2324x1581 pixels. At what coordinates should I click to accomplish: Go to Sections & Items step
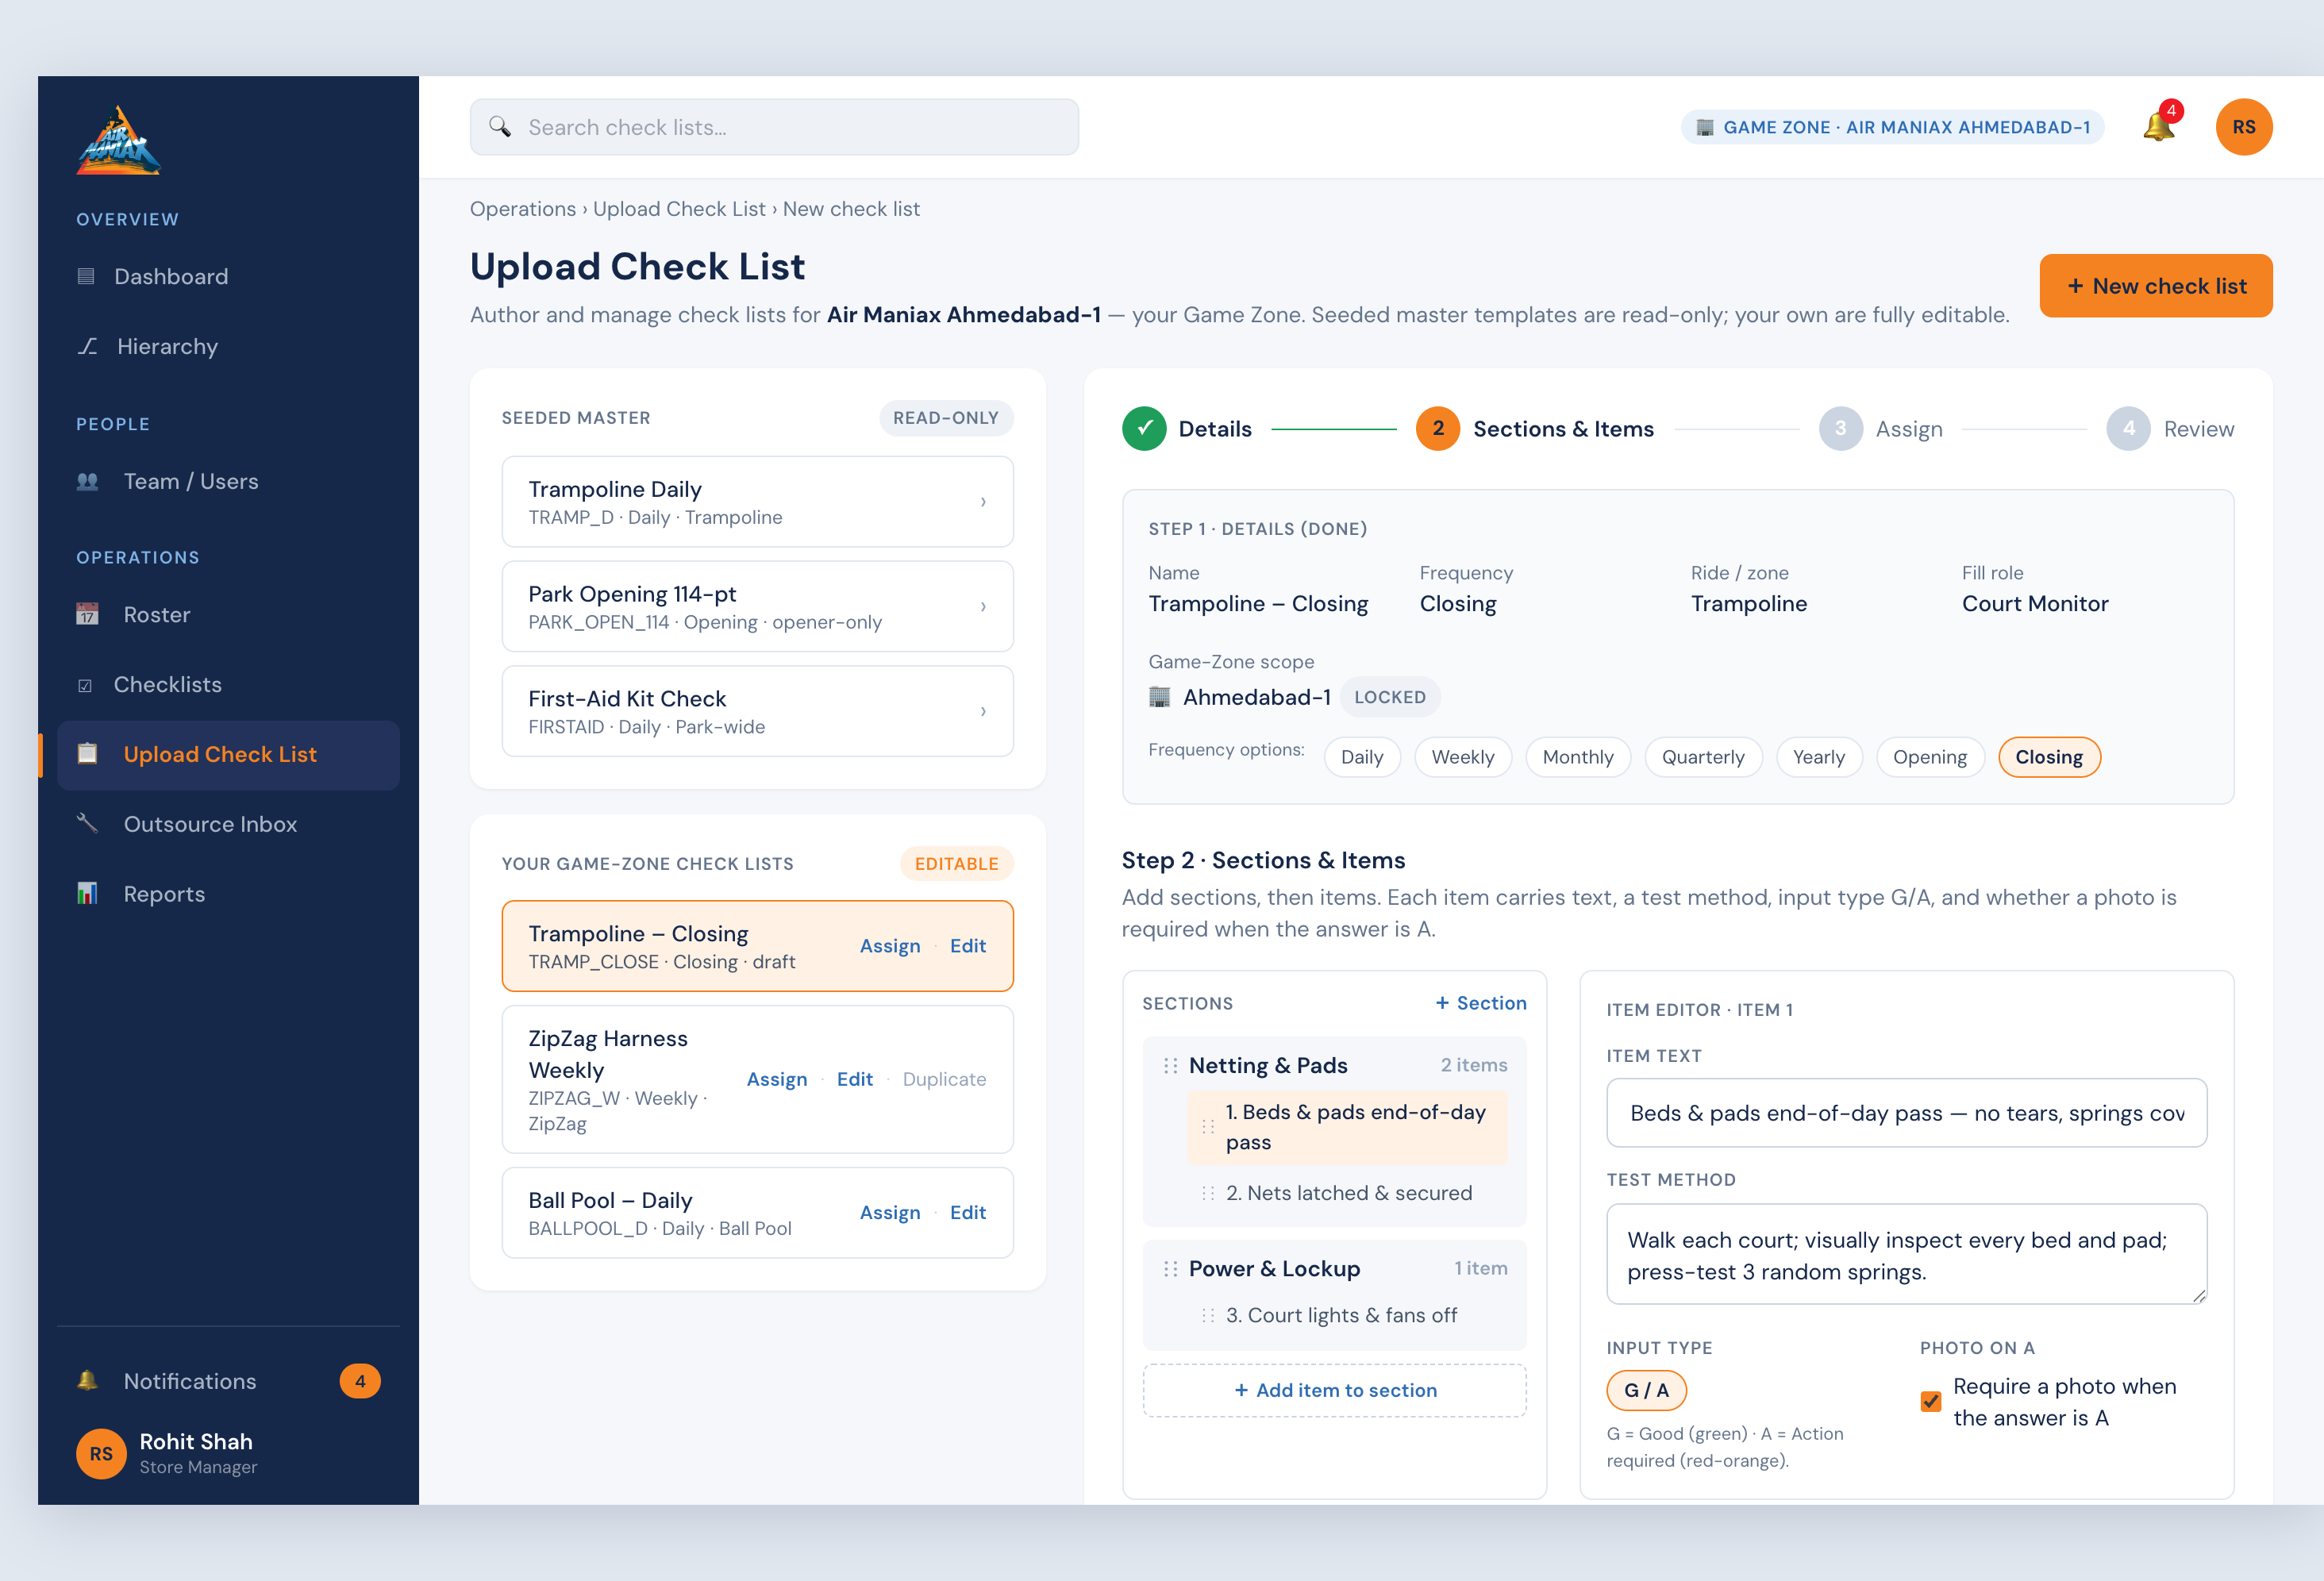click(x=1535, y=429)
